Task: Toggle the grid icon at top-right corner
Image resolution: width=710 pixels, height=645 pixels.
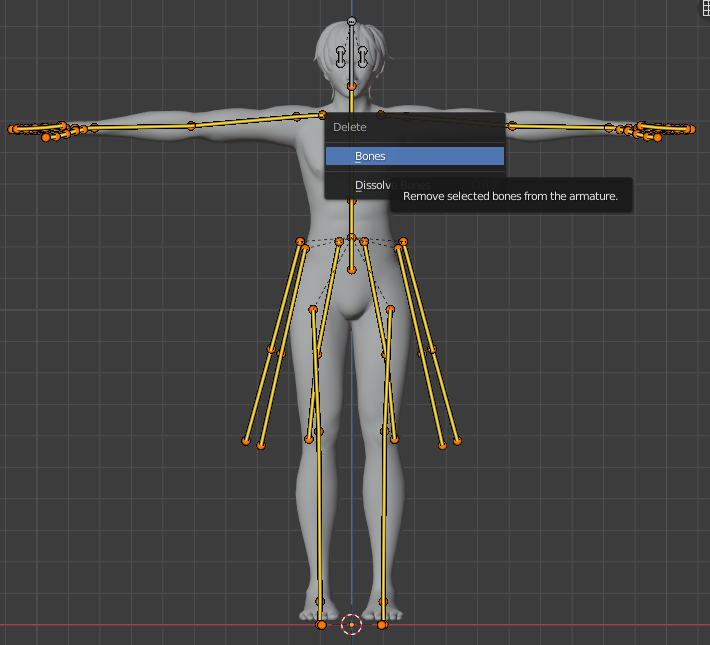Action: 705,9
